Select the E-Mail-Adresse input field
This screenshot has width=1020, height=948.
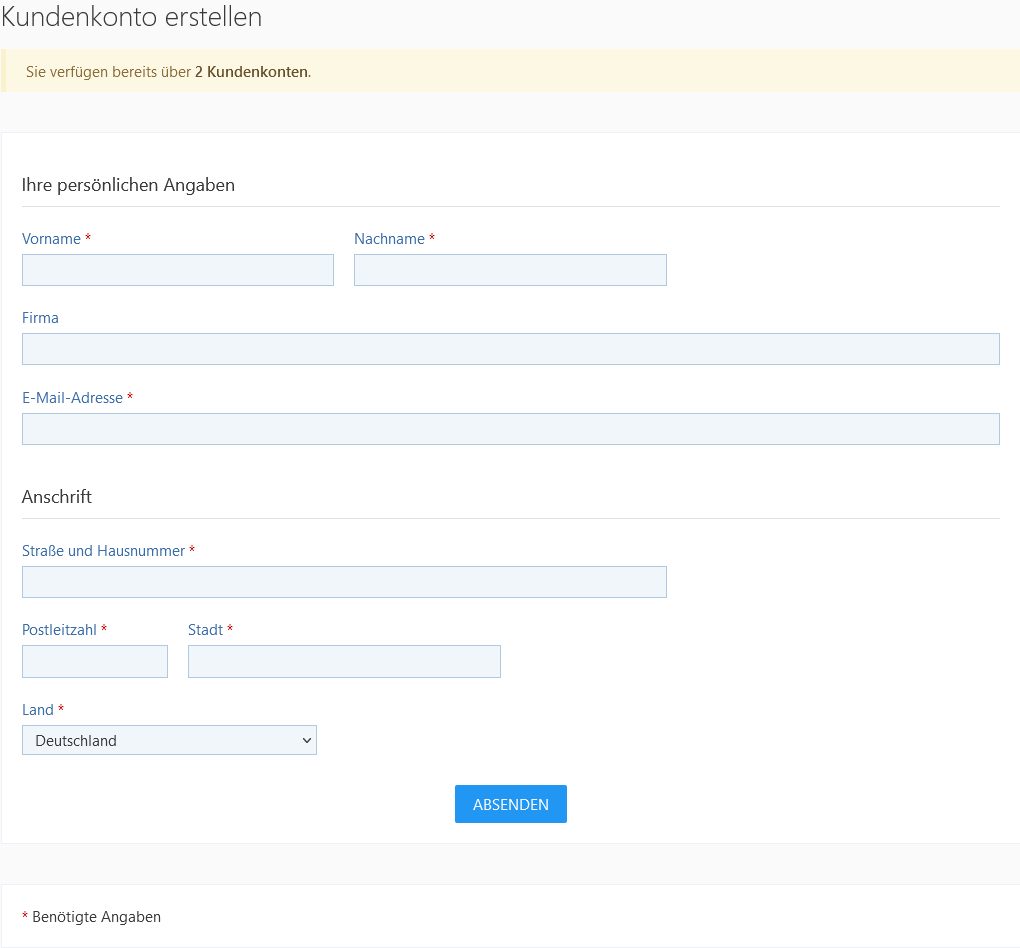tap(510, 429)
